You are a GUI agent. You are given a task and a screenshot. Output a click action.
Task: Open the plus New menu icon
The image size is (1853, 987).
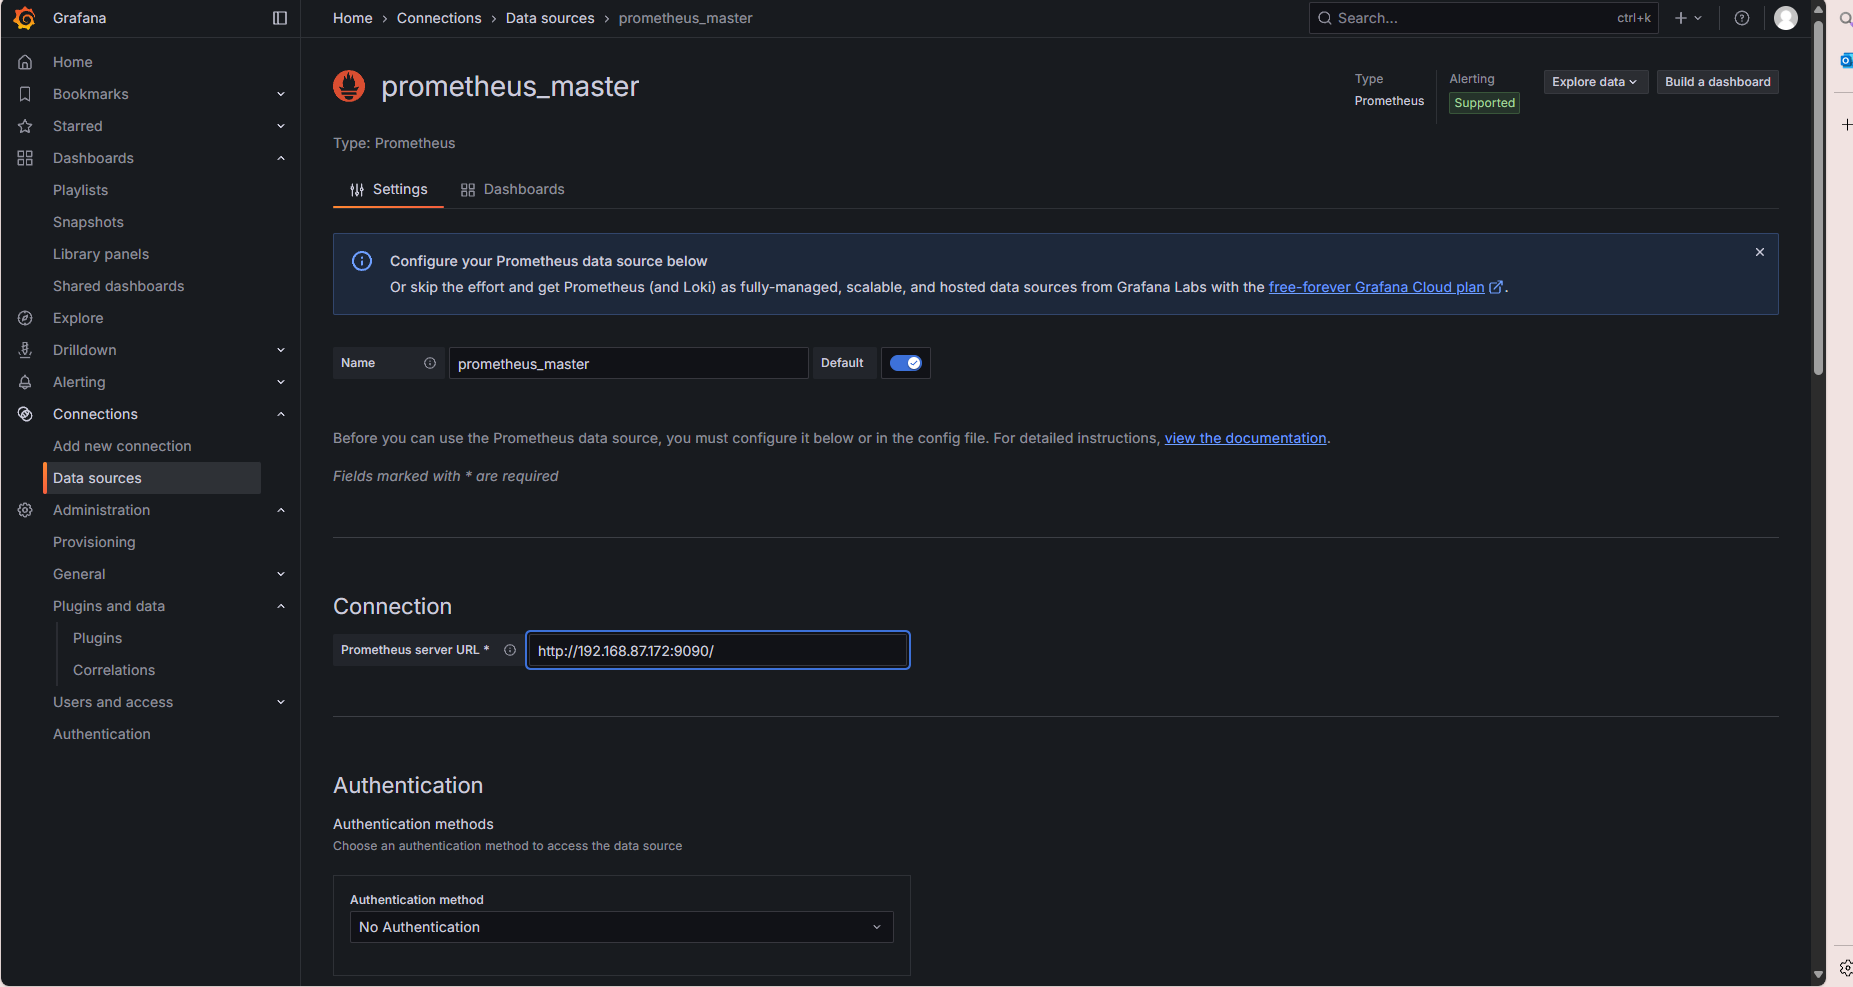click(x=1688, y=18)
